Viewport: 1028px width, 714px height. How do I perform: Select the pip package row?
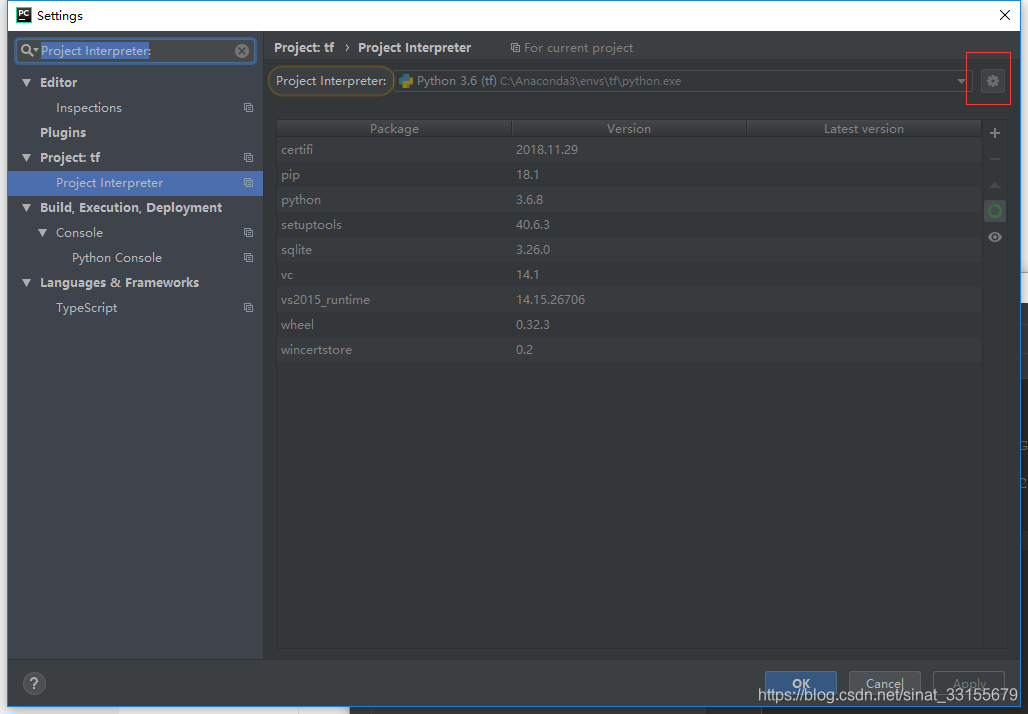click(x=629, y=174)
